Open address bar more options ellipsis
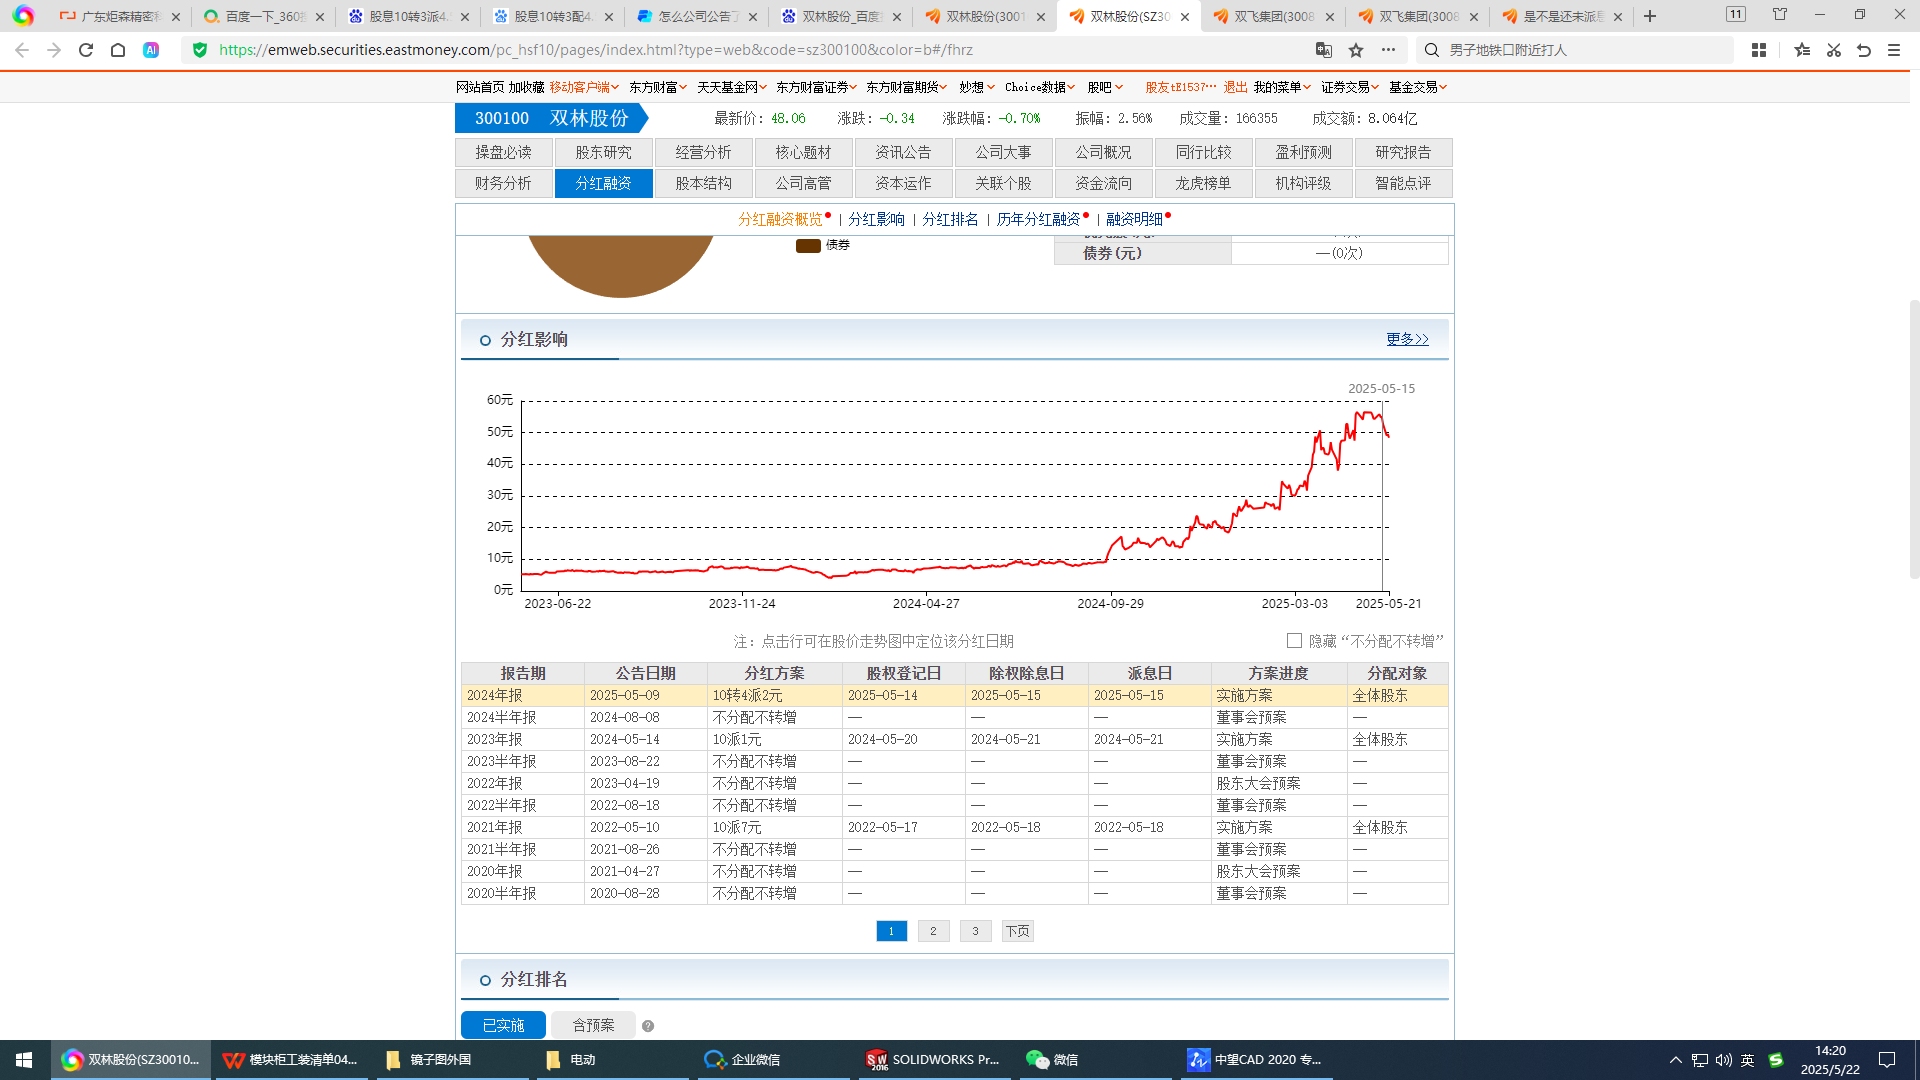The width and height of the screenshot is (1920, 1080). coord(1388,50)
